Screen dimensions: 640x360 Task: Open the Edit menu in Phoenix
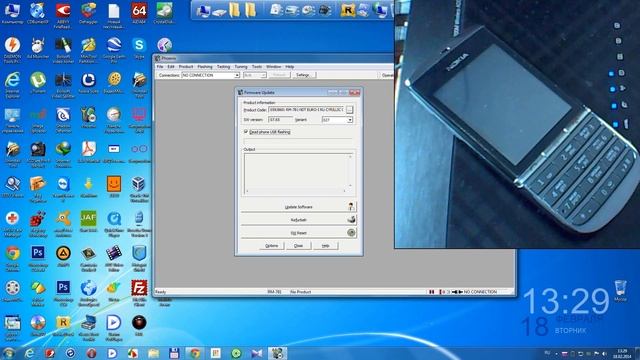[171, 67]
